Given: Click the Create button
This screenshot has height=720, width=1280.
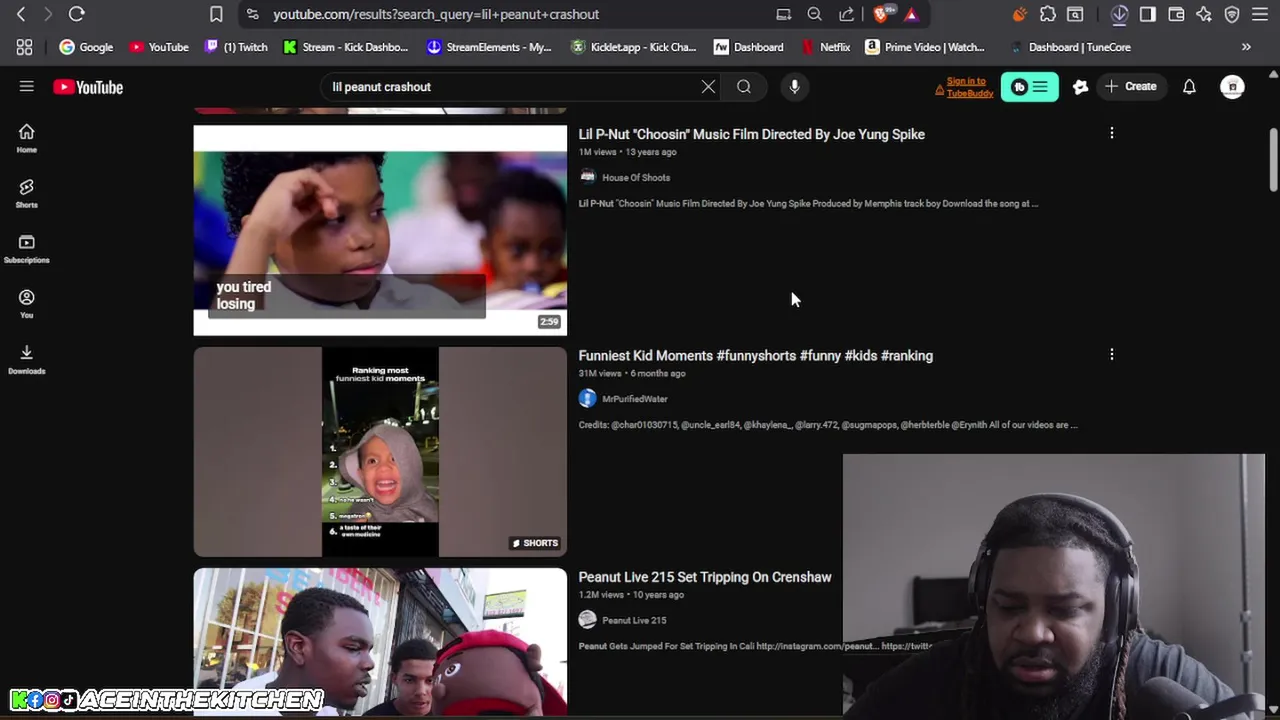Looking at the screenshot, I should point(1131,87).
